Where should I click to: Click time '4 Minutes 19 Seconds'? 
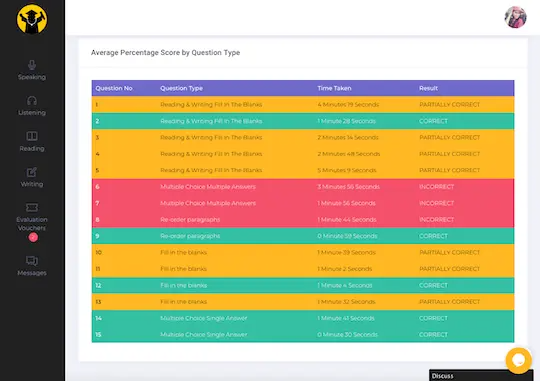[x=348, y=104]
